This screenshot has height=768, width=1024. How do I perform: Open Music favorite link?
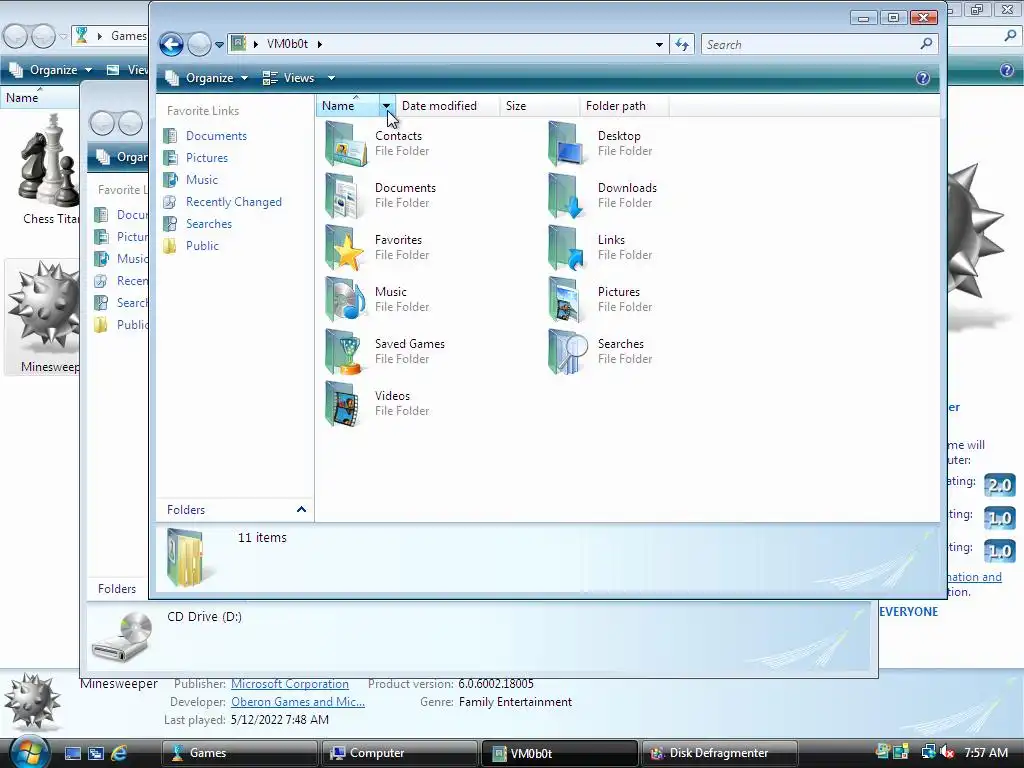click(x=202, y=180)
